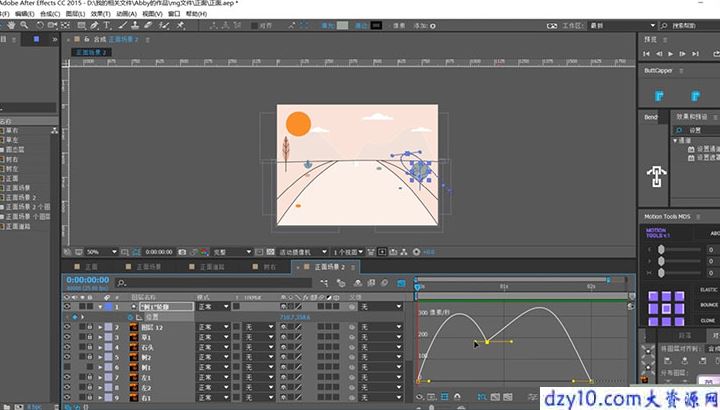Collapse layer 1 properties
Screen dimensions: 720x410
tap(100, 307)
